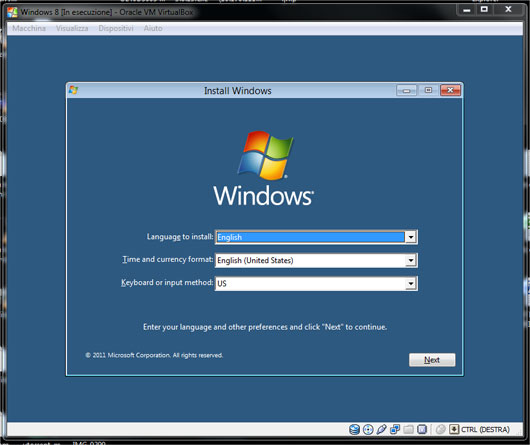Minimize the VirtualBox window
Viewport: 530px width, 445px height.
[x=467, y=10]
